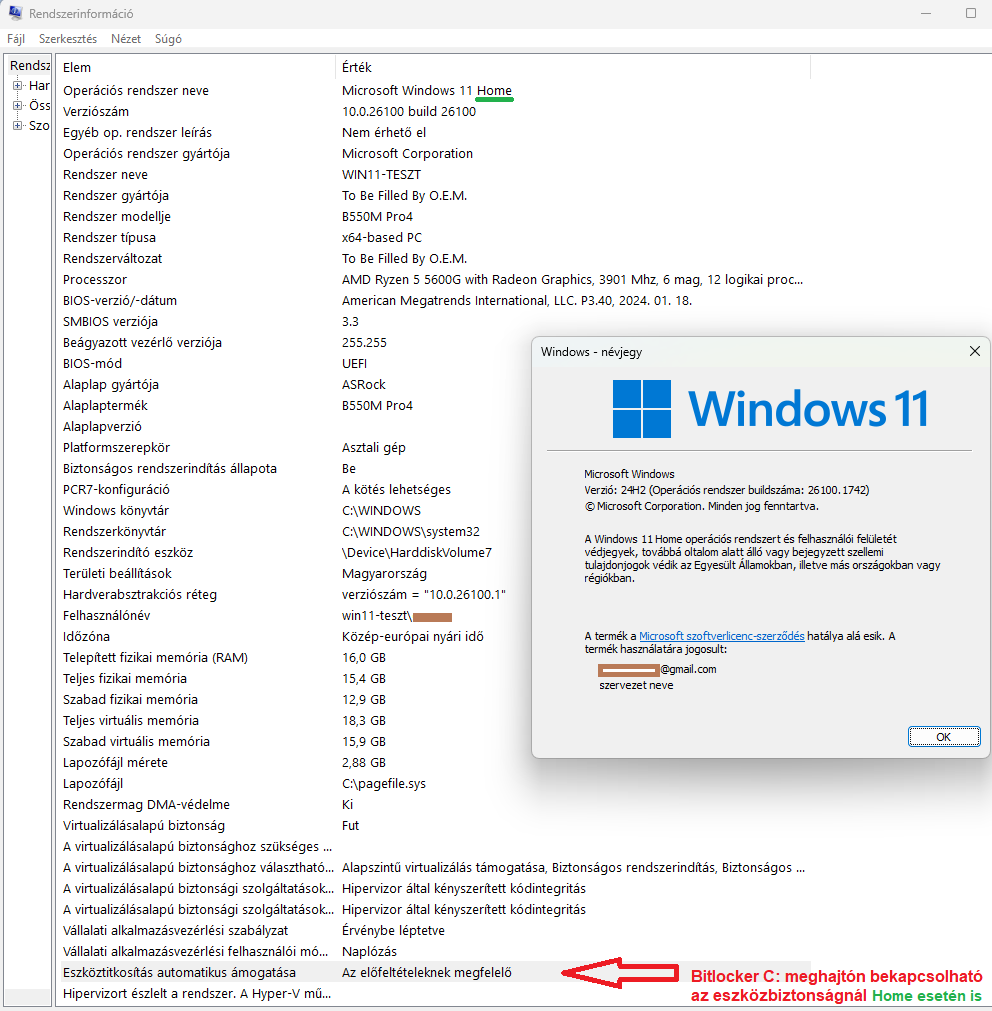Select the Operációs rendszer neve row
Image resolution: width=992 pixels, height=1011 pixels.
tap(436, 90)
